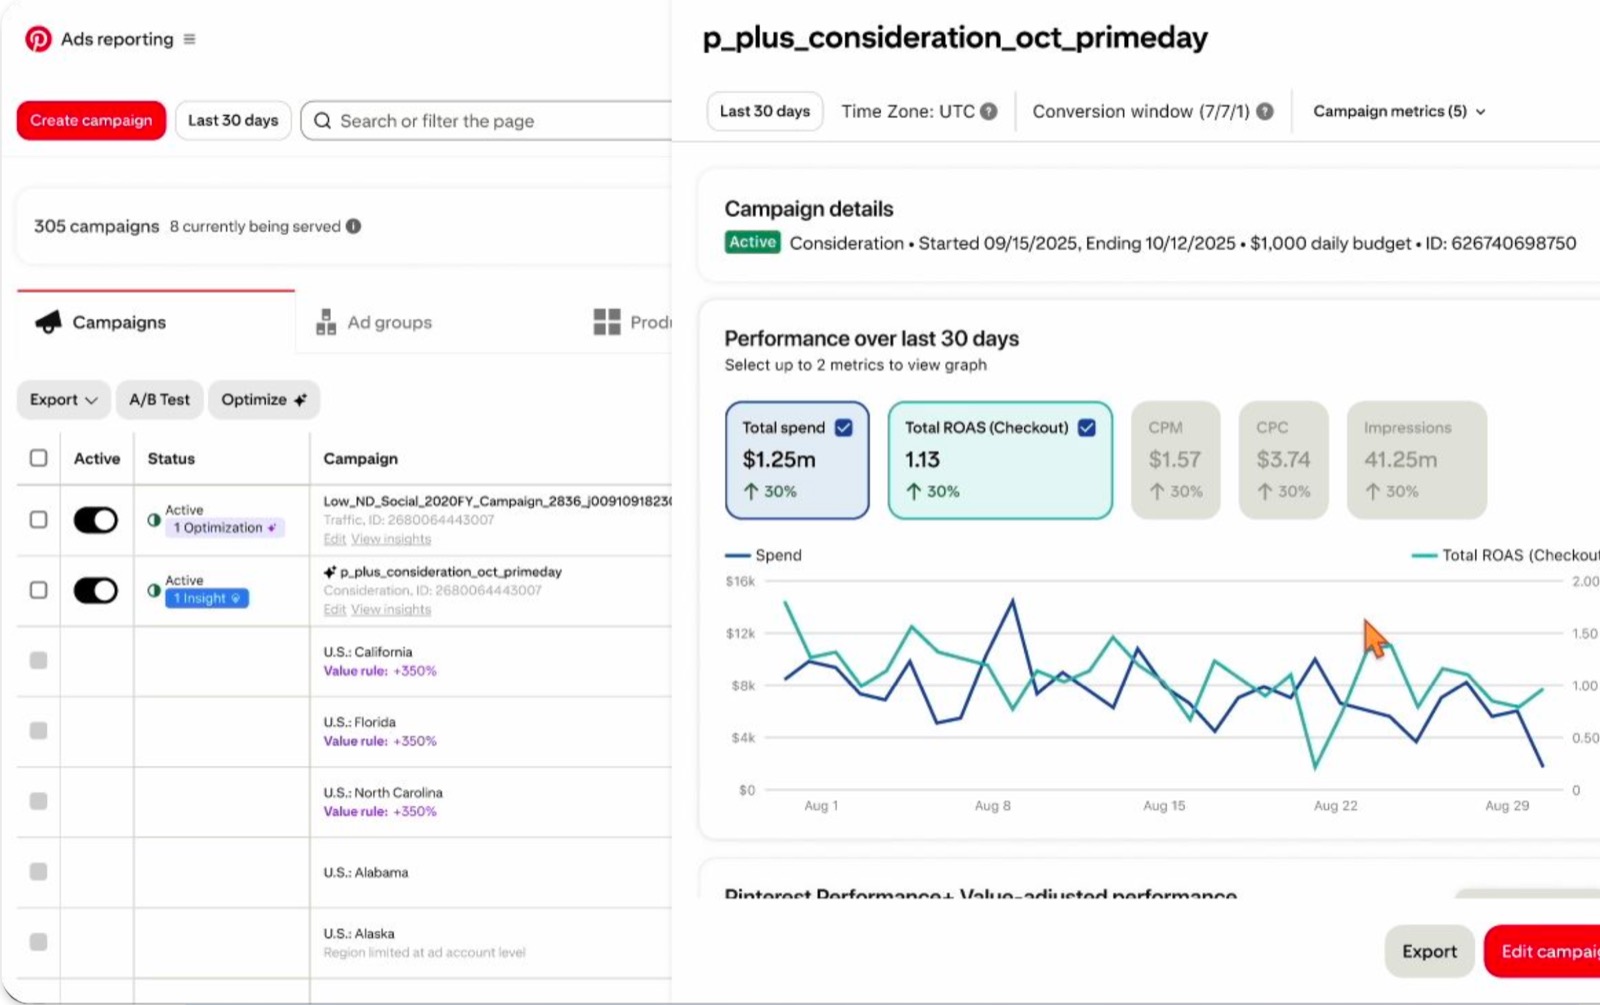Click the Ad groups blocks icon
The height and width of the screenshot is (1005, 1600).
tap(326, 322)
